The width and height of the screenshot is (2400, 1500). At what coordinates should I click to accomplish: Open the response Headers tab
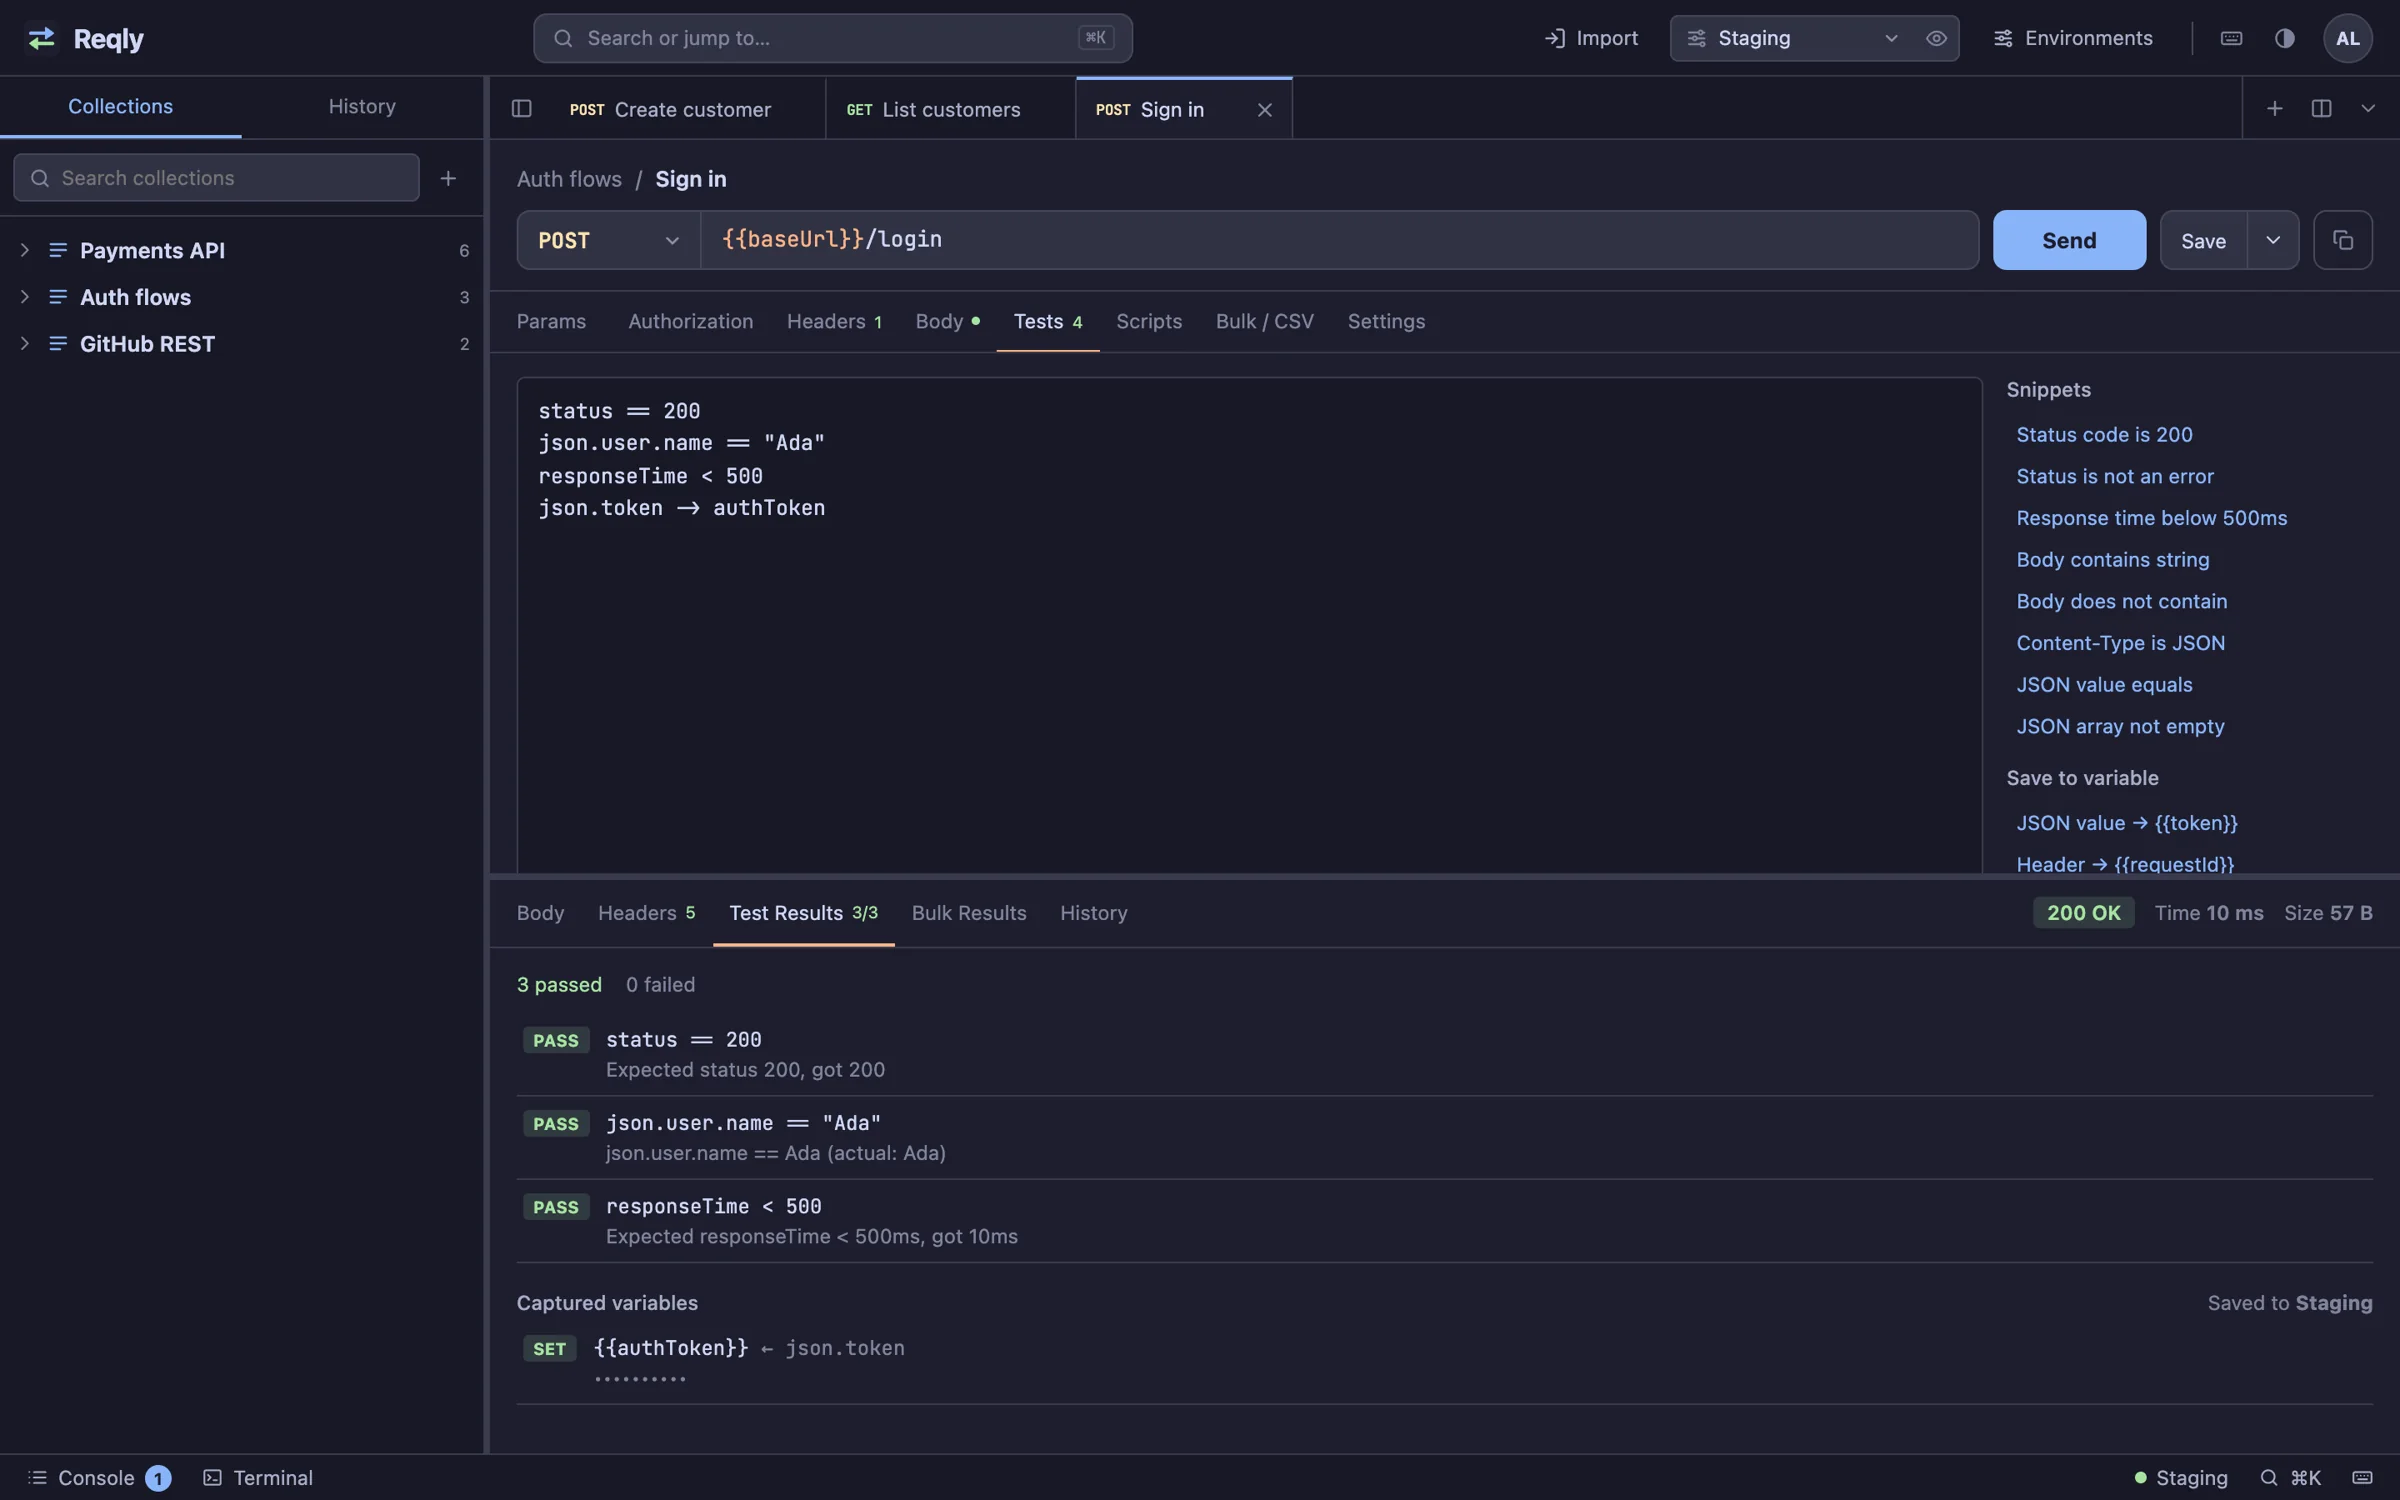[x=646, y=912]
